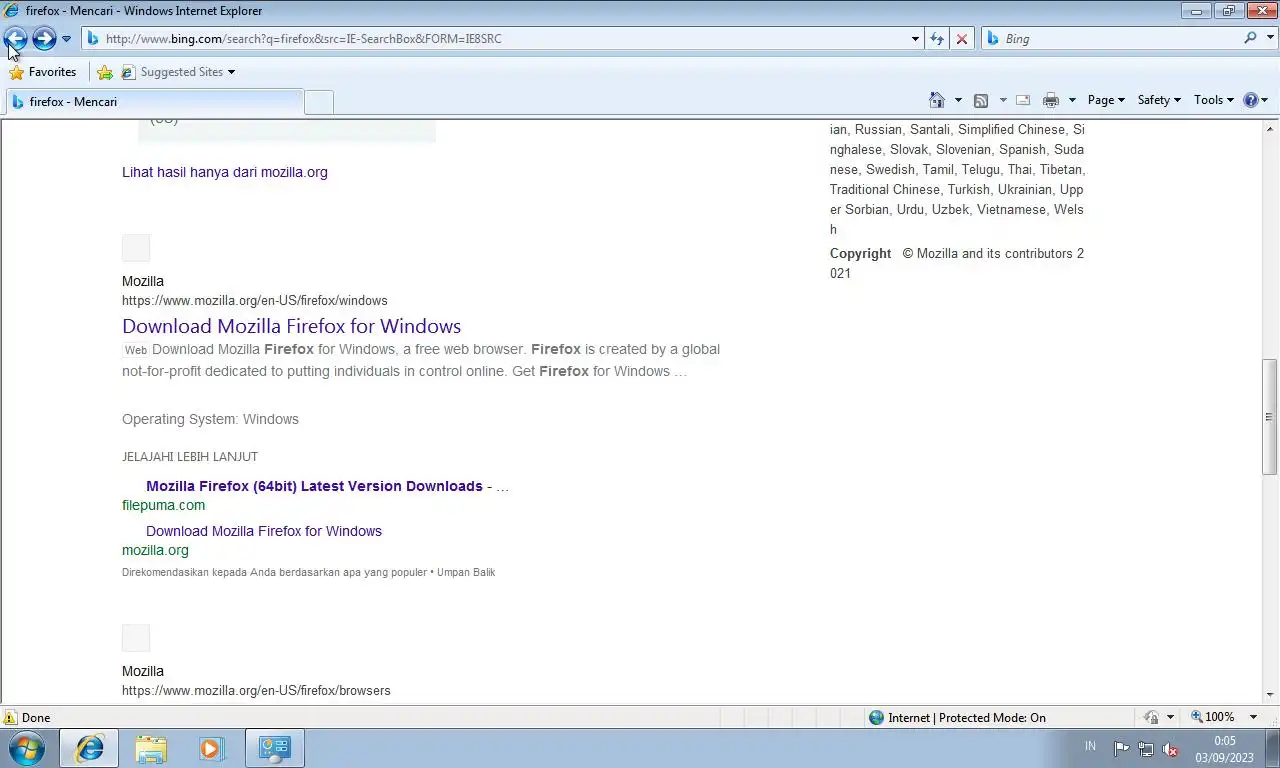
Task: Expand the address bar autocomplete dropdown arrow
Action: click(x=915, y=39)
